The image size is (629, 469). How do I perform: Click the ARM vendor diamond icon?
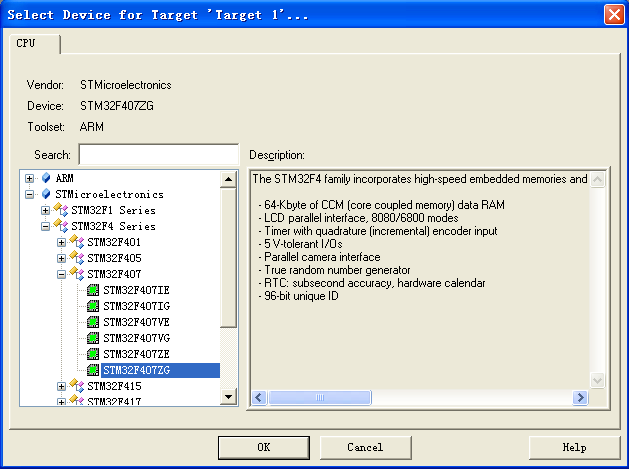coord(46,178)
